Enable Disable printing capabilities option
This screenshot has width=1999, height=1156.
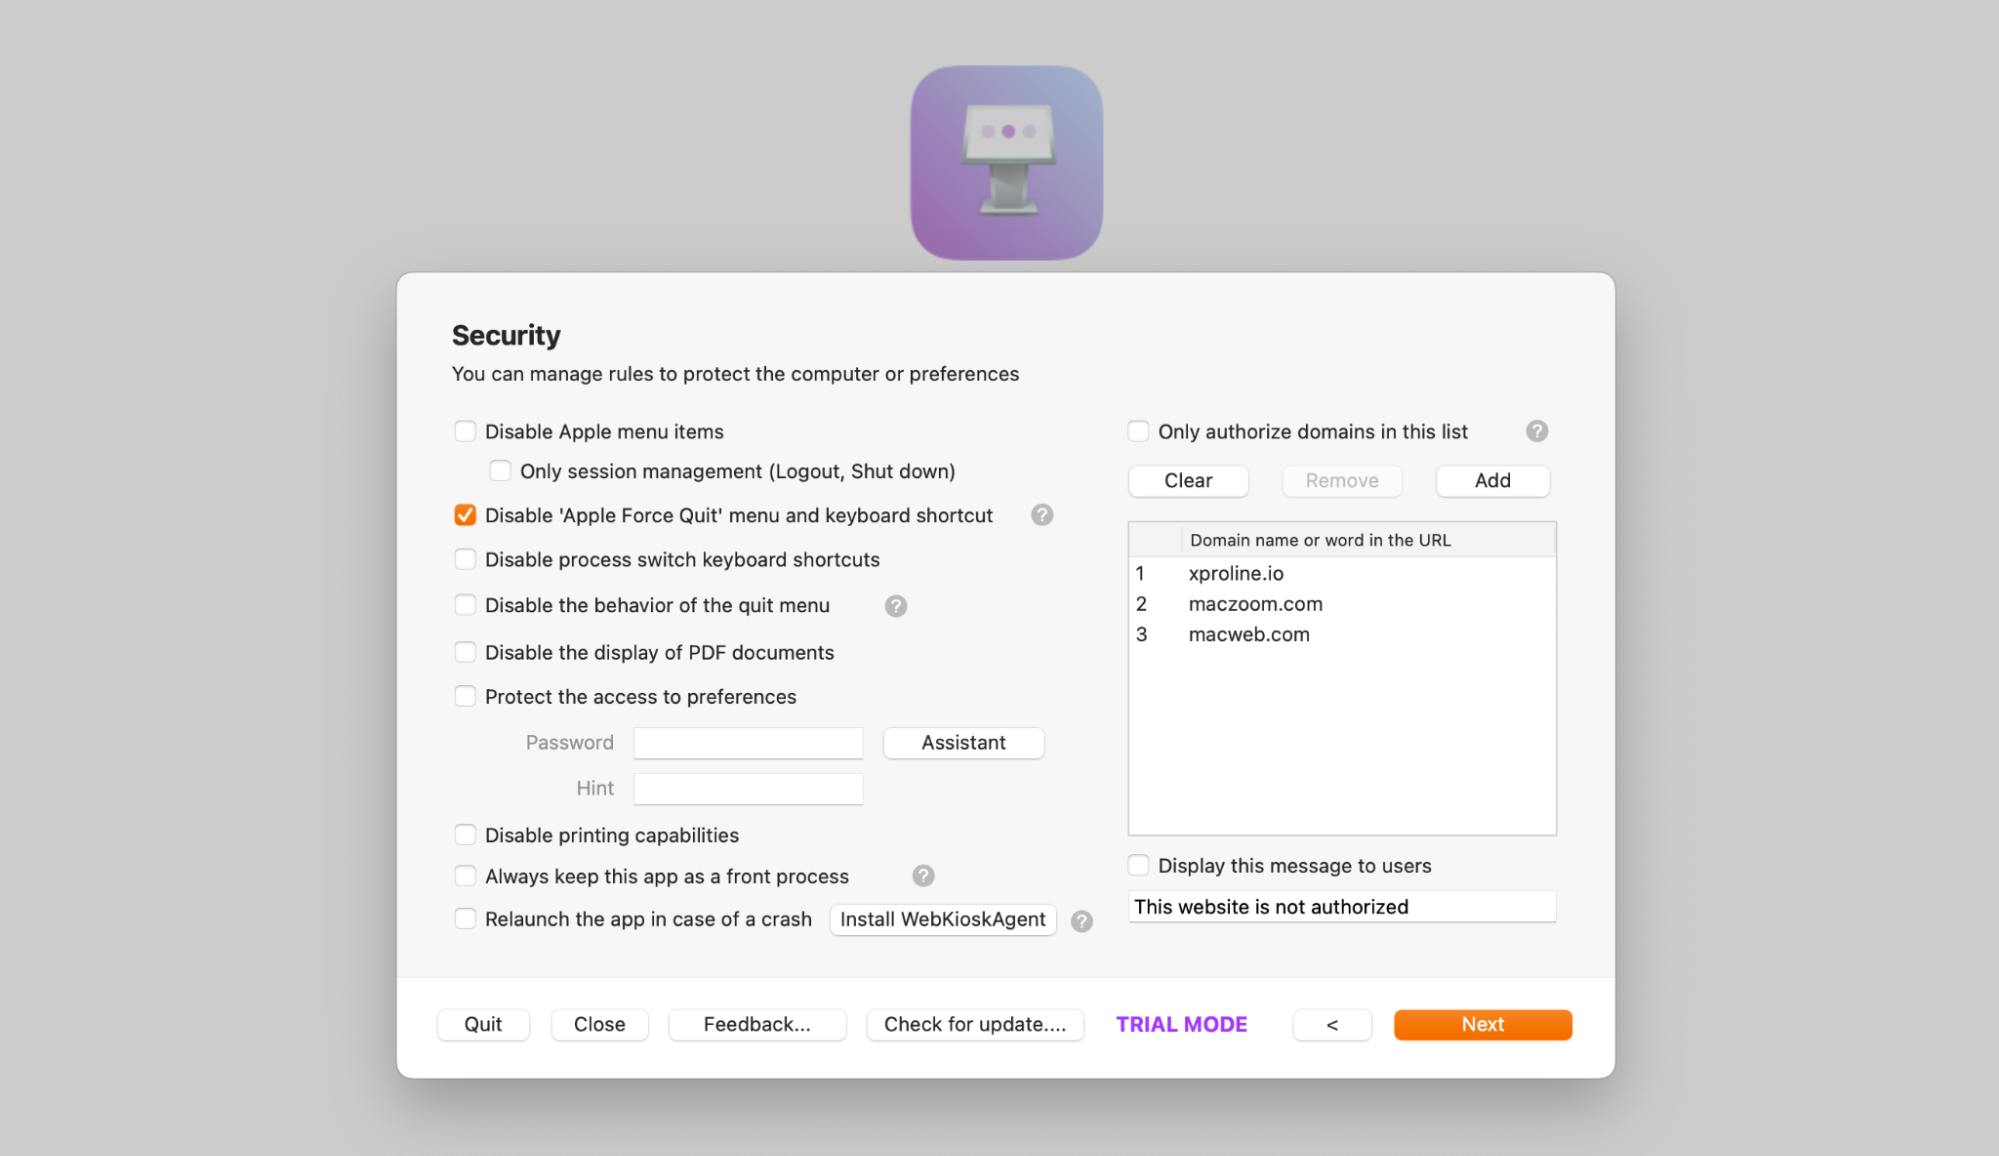click(x=465, y=834)
